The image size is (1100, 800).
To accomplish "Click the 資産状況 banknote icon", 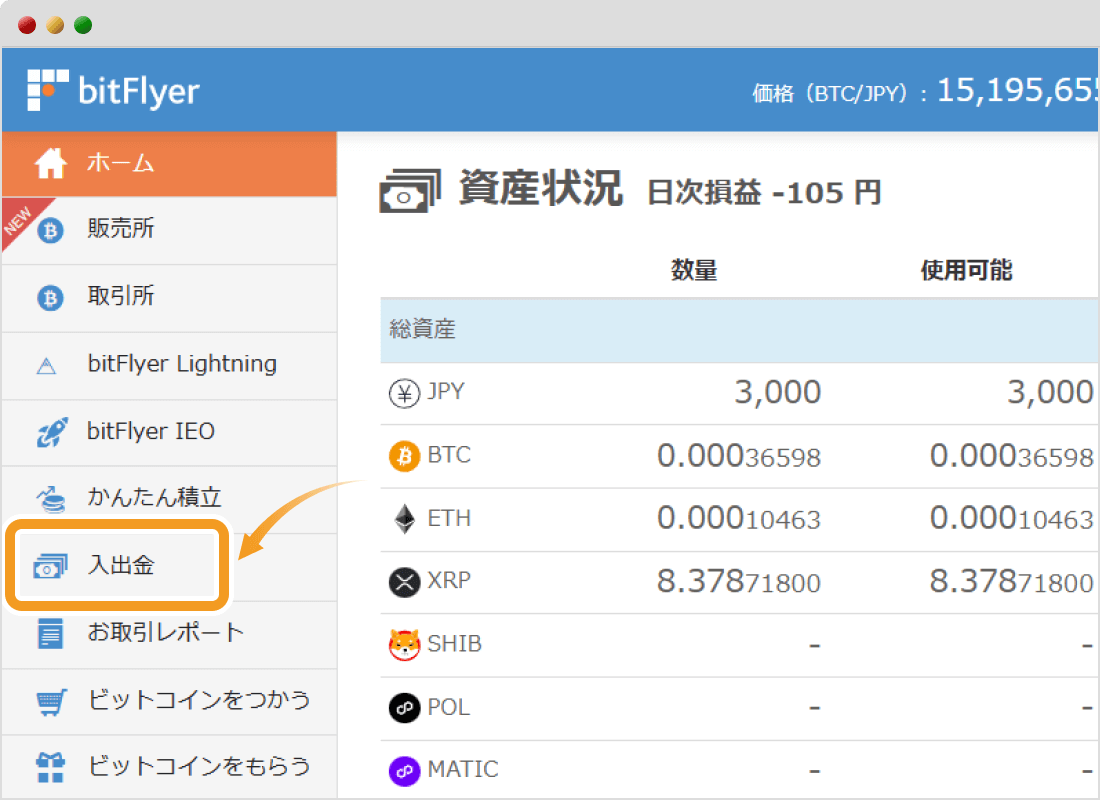I will pos(409,188).
